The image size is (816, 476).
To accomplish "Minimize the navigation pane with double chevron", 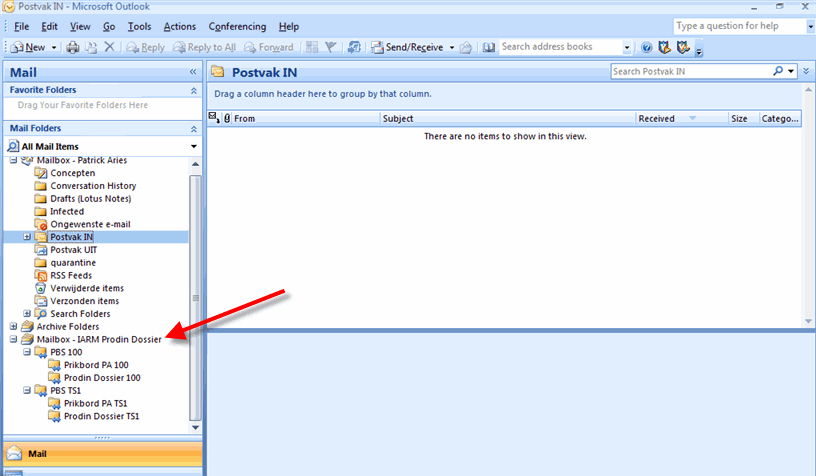I will coord(193,72).
